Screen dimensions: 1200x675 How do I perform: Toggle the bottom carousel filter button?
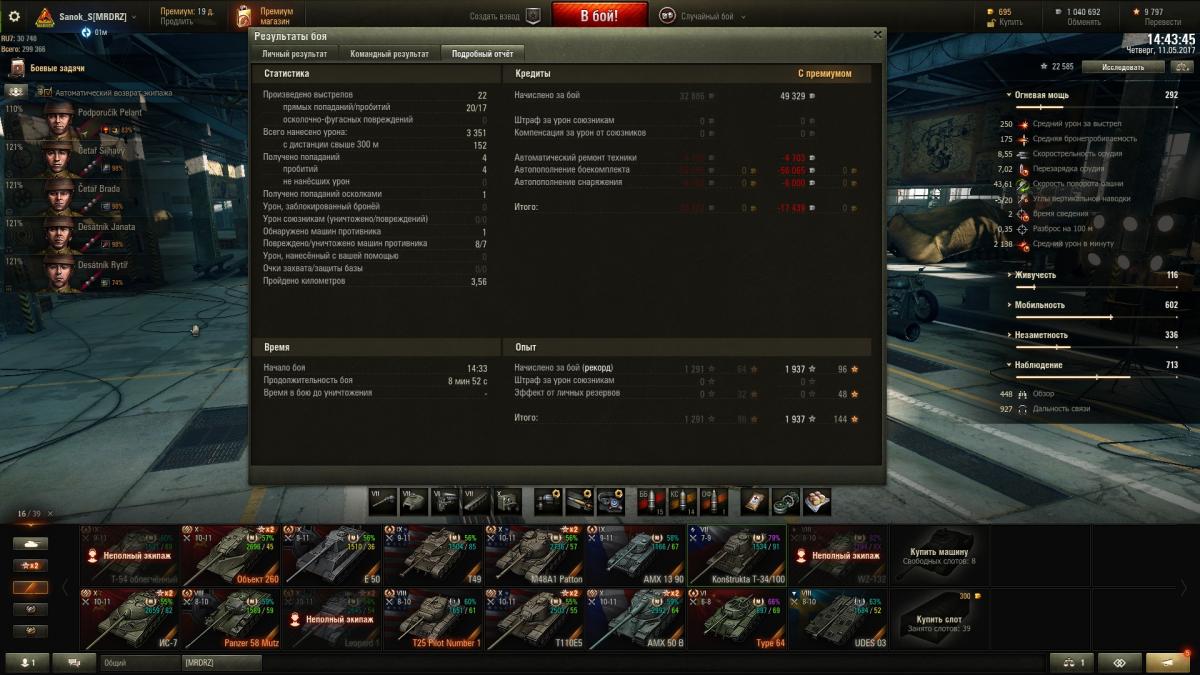click(x=29, y=631)
